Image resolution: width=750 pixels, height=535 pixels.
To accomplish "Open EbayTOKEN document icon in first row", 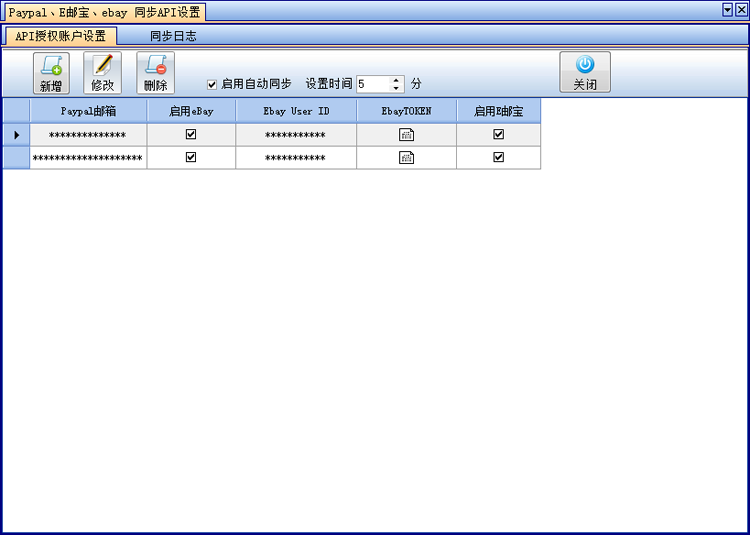I will [407, 135].
